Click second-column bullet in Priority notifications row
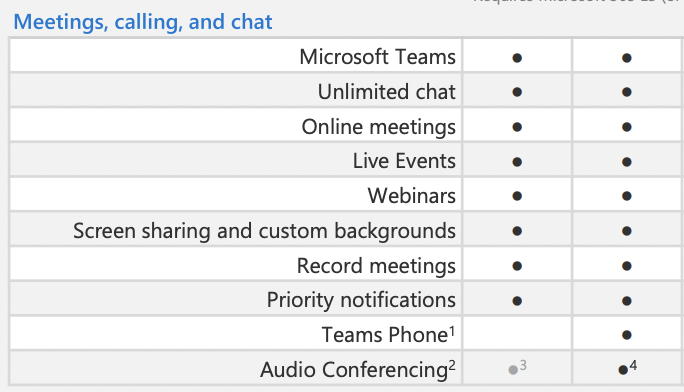This screenshot has height=392, width=684. [626, 301]
